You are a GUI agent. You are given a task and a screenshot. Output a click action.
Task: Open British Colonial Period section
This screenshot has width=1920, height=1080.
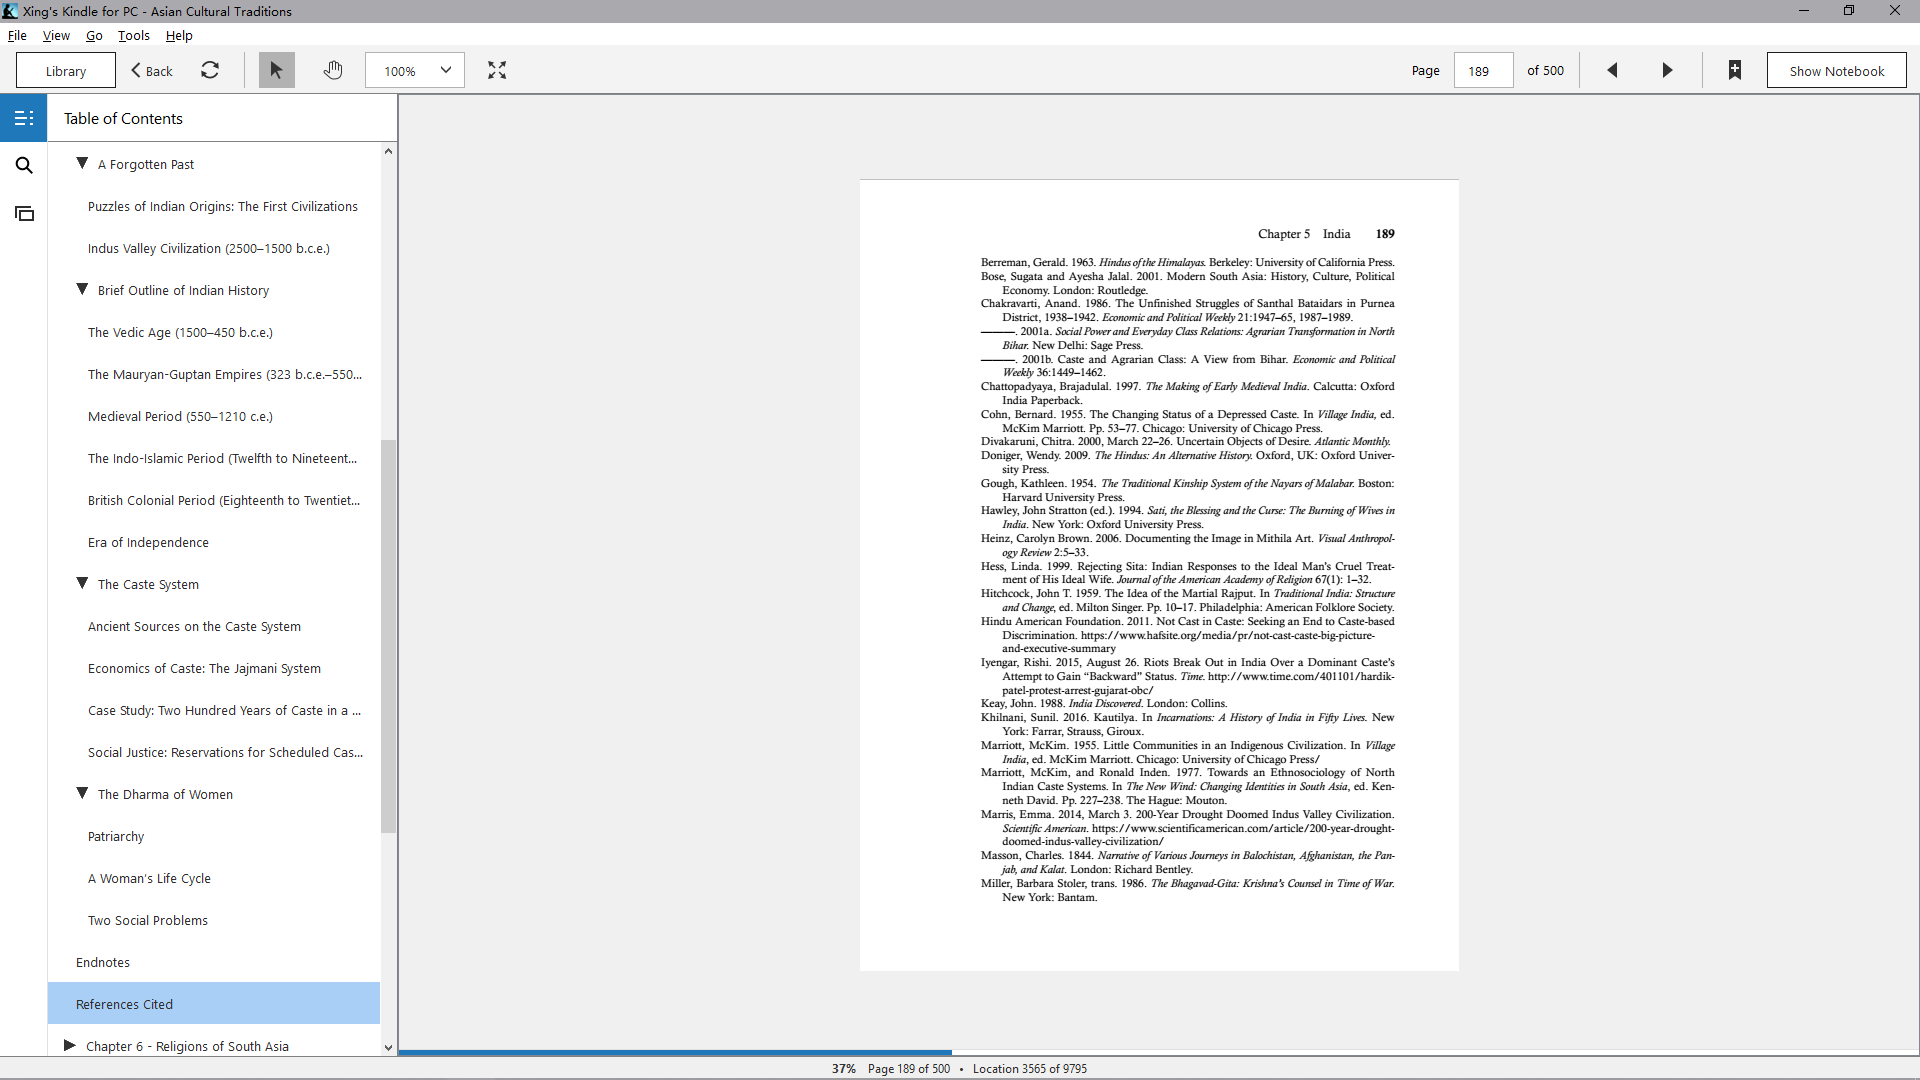tap(224, 501)
